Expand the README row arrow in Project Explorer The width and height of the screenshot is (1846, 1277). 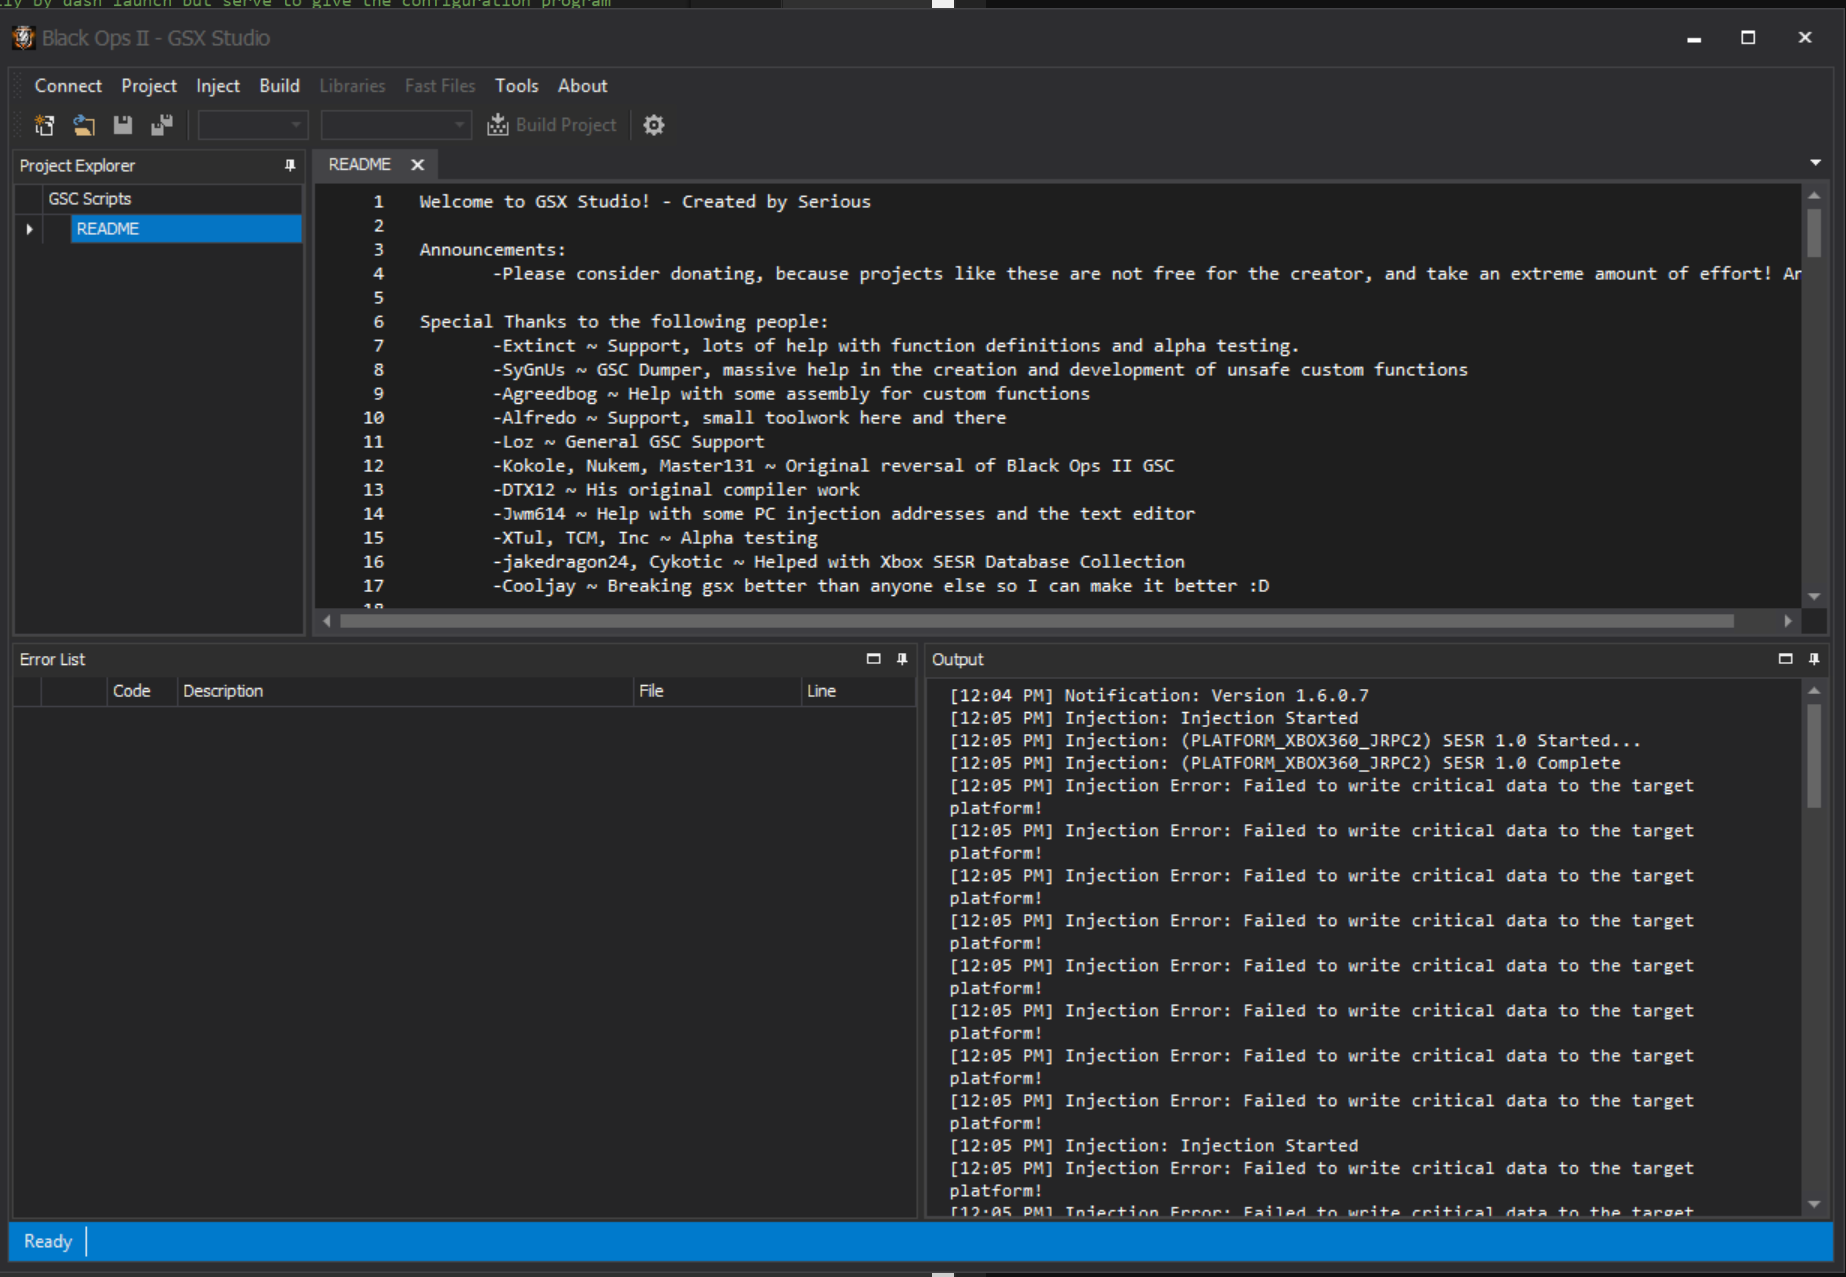click(29, 229)
